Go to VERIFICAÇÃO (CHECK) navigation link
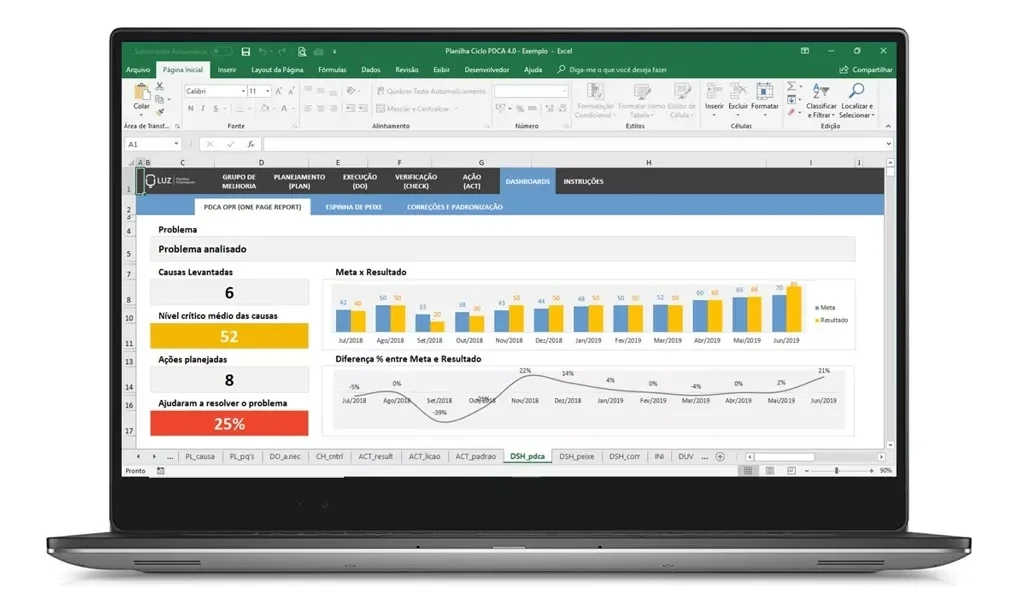Image resolution: width=1018 pixels, height=613 pixels. point(416,181)
